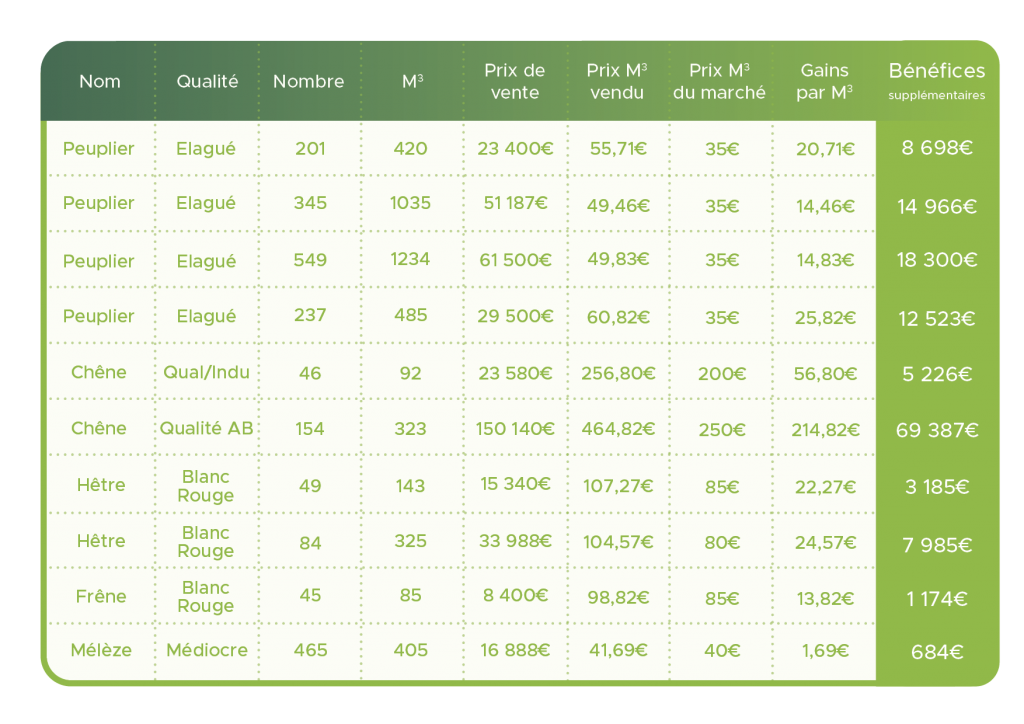Click the Bénéfices supplémentaires header
Viewport: 1024px width, 724px height.
click(936, 81)
